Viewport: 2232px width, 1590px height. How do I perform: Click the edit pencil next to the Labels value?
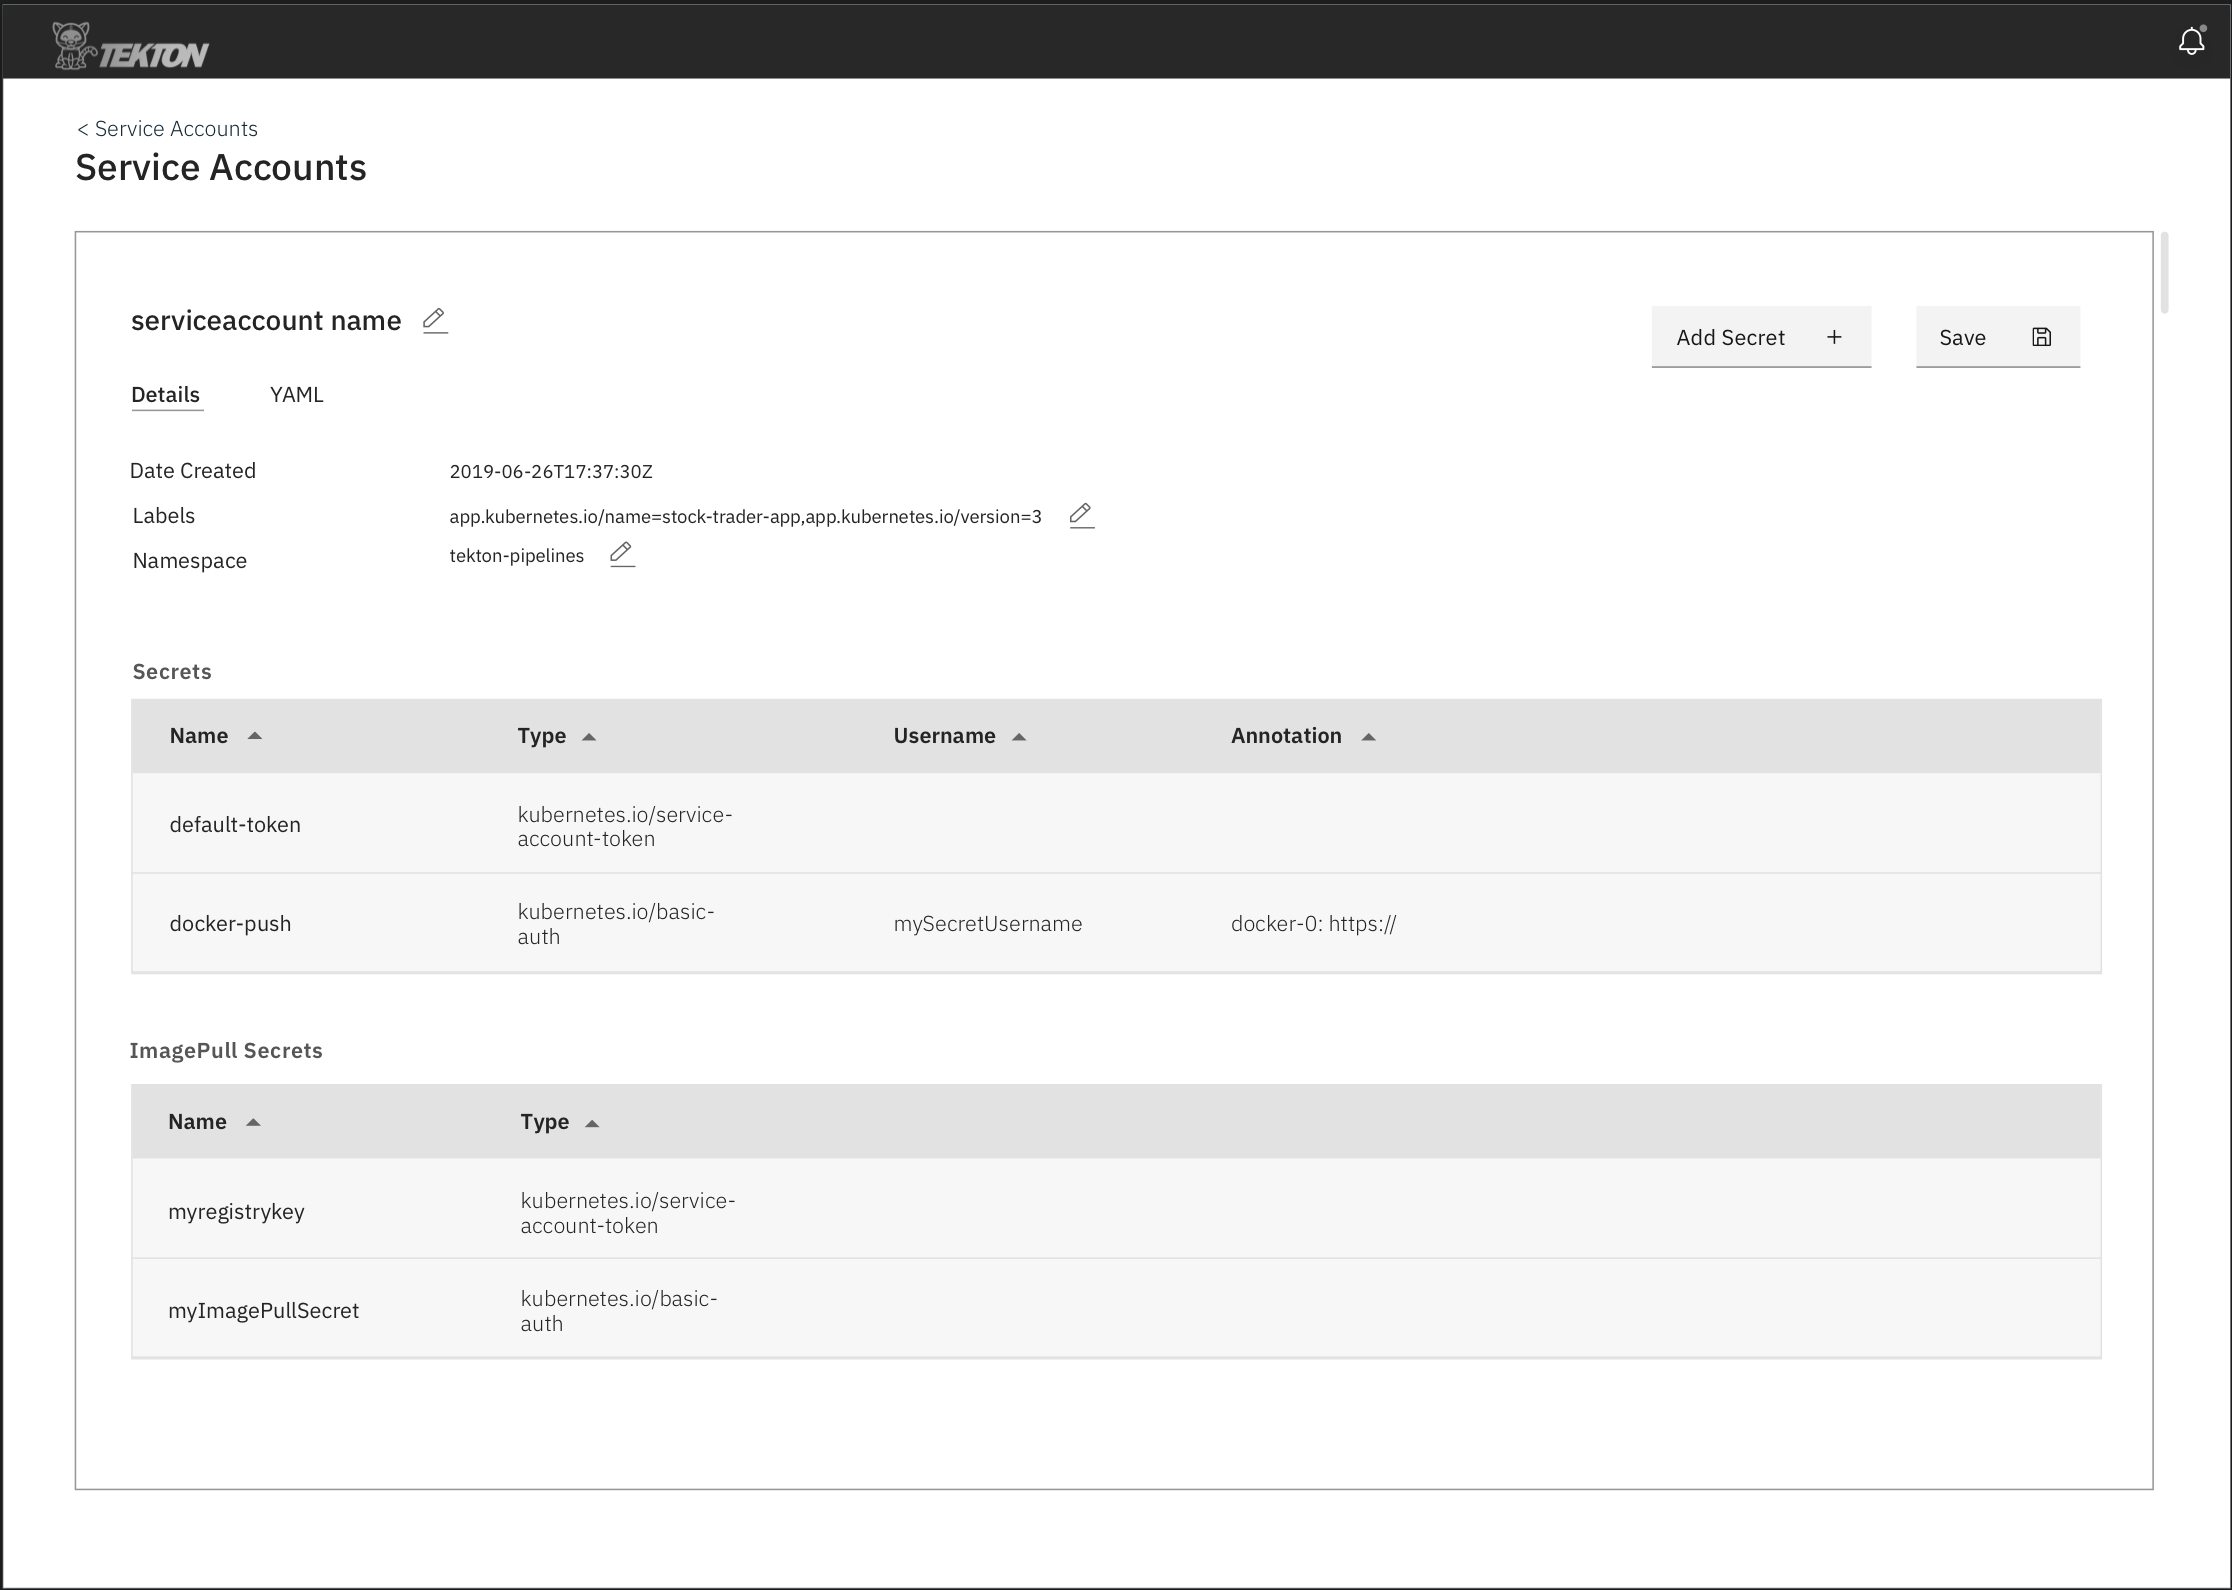tap(1081, 515)
